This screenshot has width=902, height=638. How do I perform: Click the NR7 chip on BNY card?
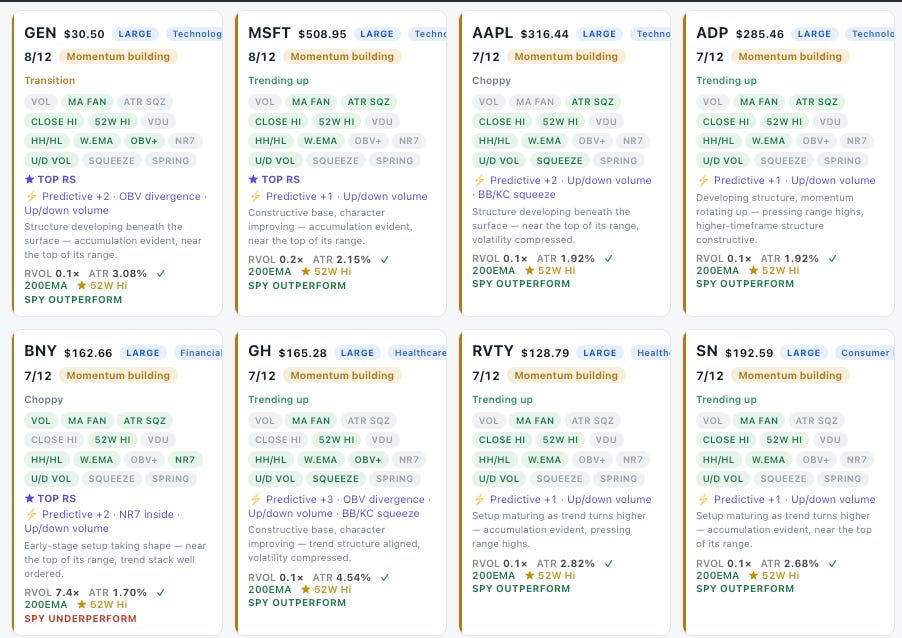(185, 460)
